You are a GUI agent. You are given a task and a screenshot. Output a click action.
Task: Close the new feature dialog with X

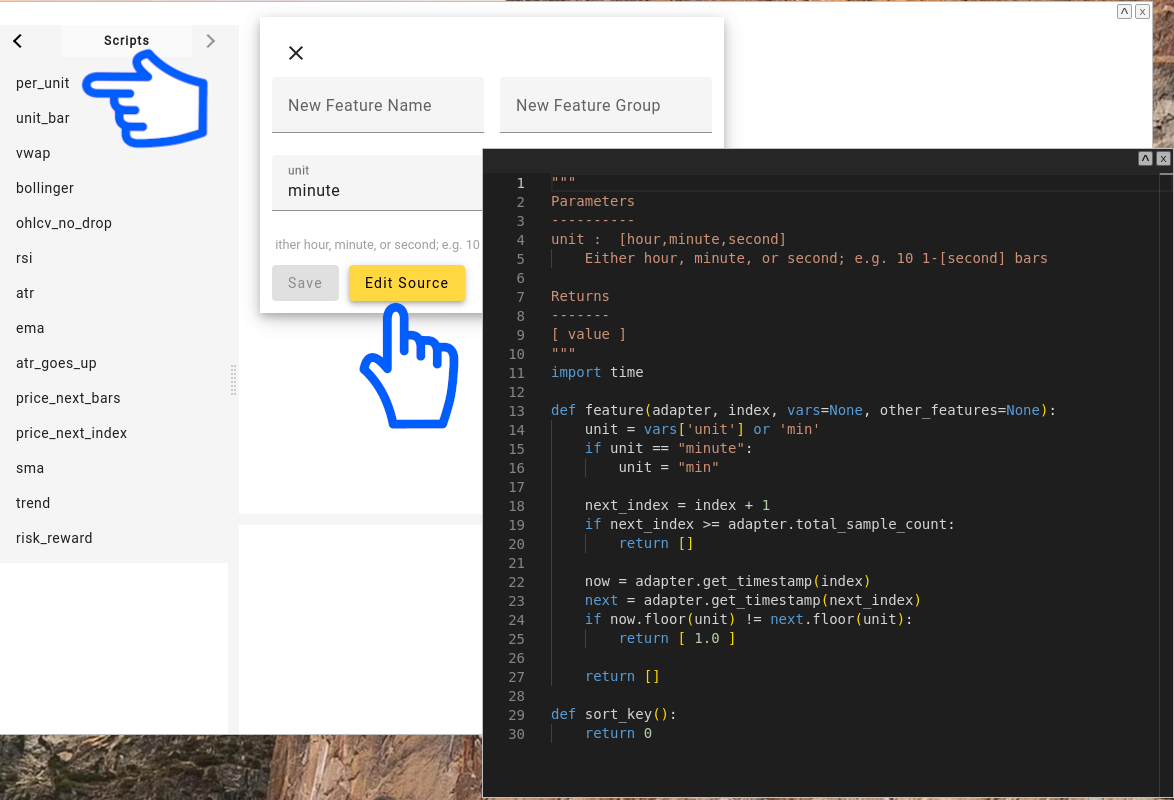coord(296,53)
